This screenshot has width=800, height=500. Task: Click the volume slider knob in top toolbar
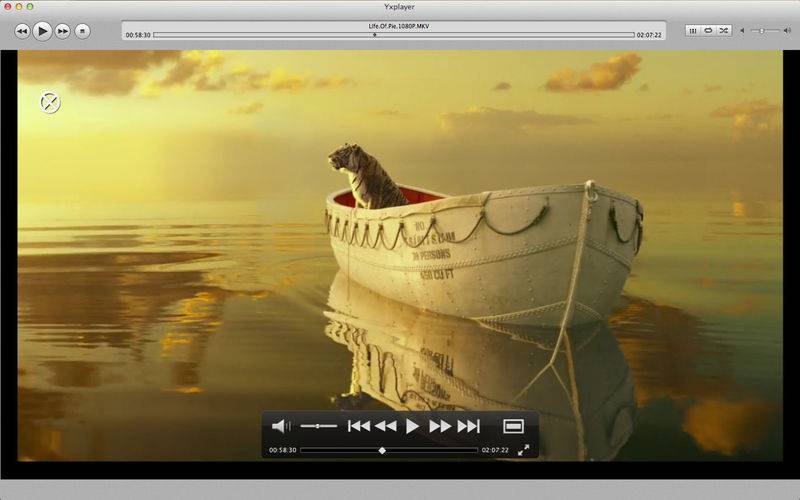[762, 31]
